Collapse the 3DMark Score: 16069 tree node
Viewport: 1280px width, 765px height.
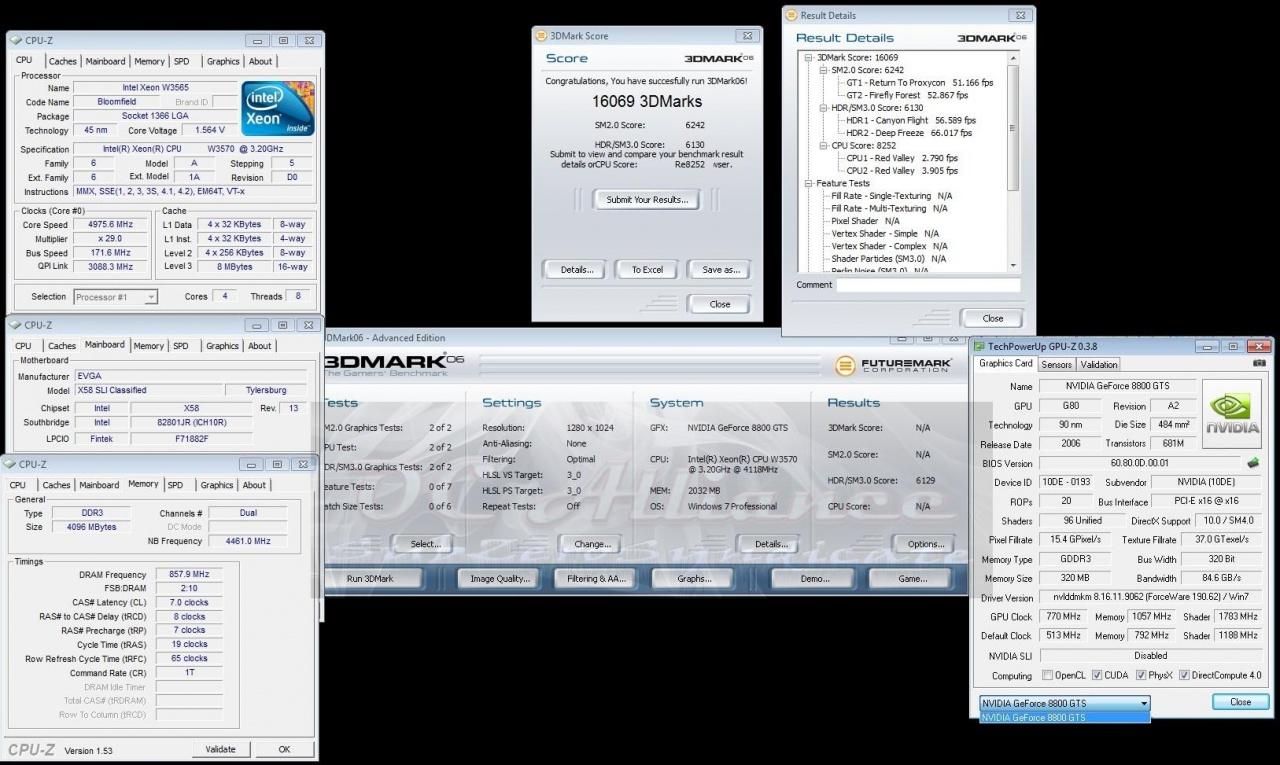[x=809, y=58]
